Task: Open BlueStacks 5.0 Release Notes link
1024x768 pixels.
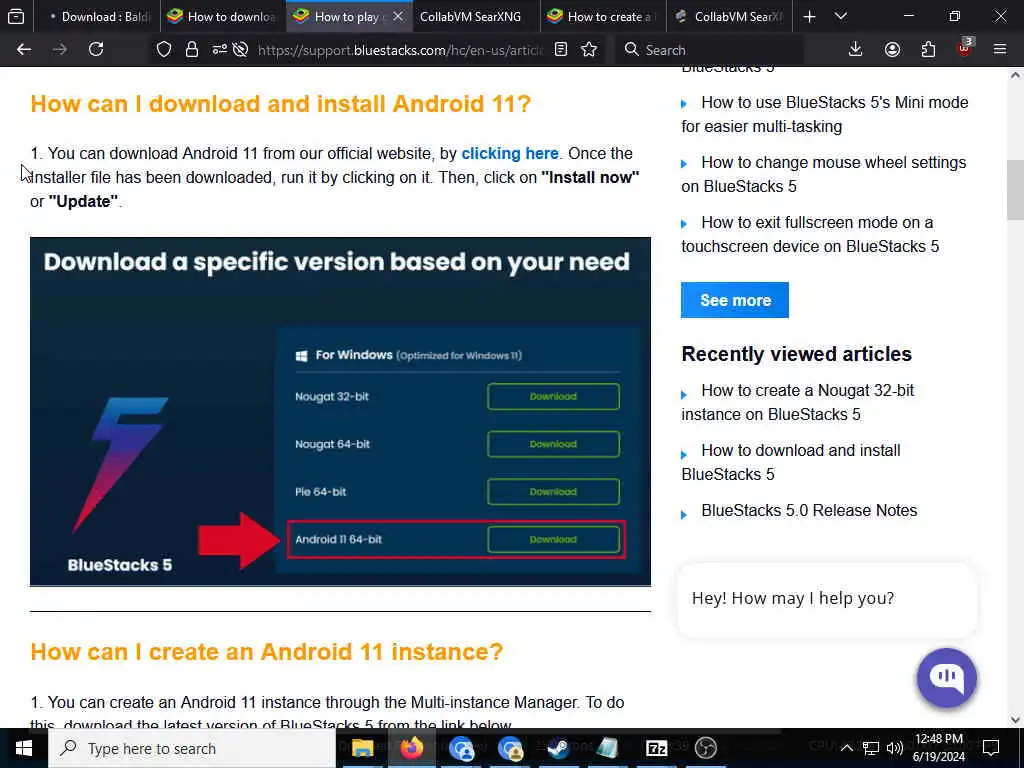Action: (809, 511)
